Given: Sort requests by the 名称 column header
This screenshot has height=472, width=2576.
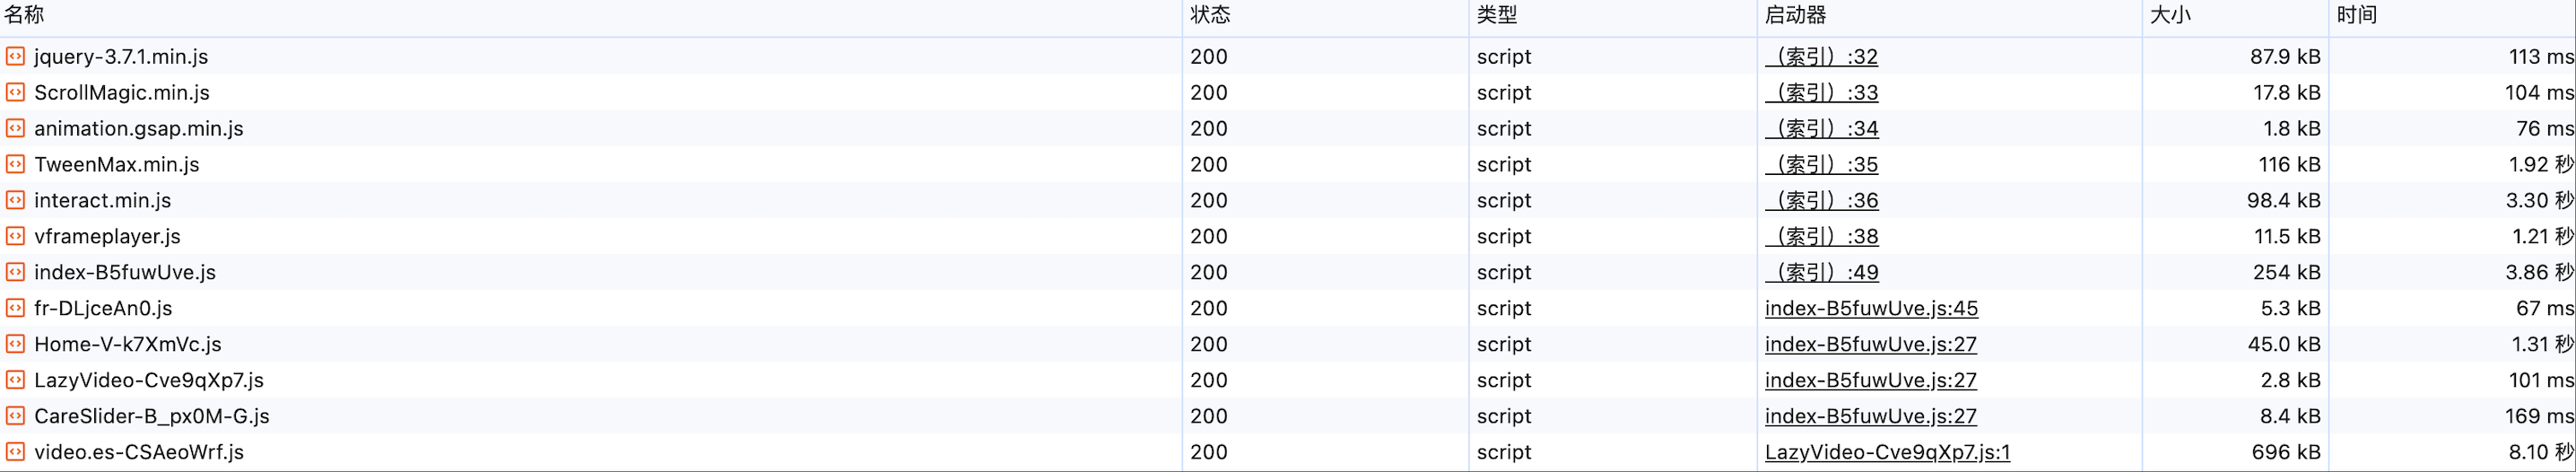Looking at the screenshot, I should point(24,15).
